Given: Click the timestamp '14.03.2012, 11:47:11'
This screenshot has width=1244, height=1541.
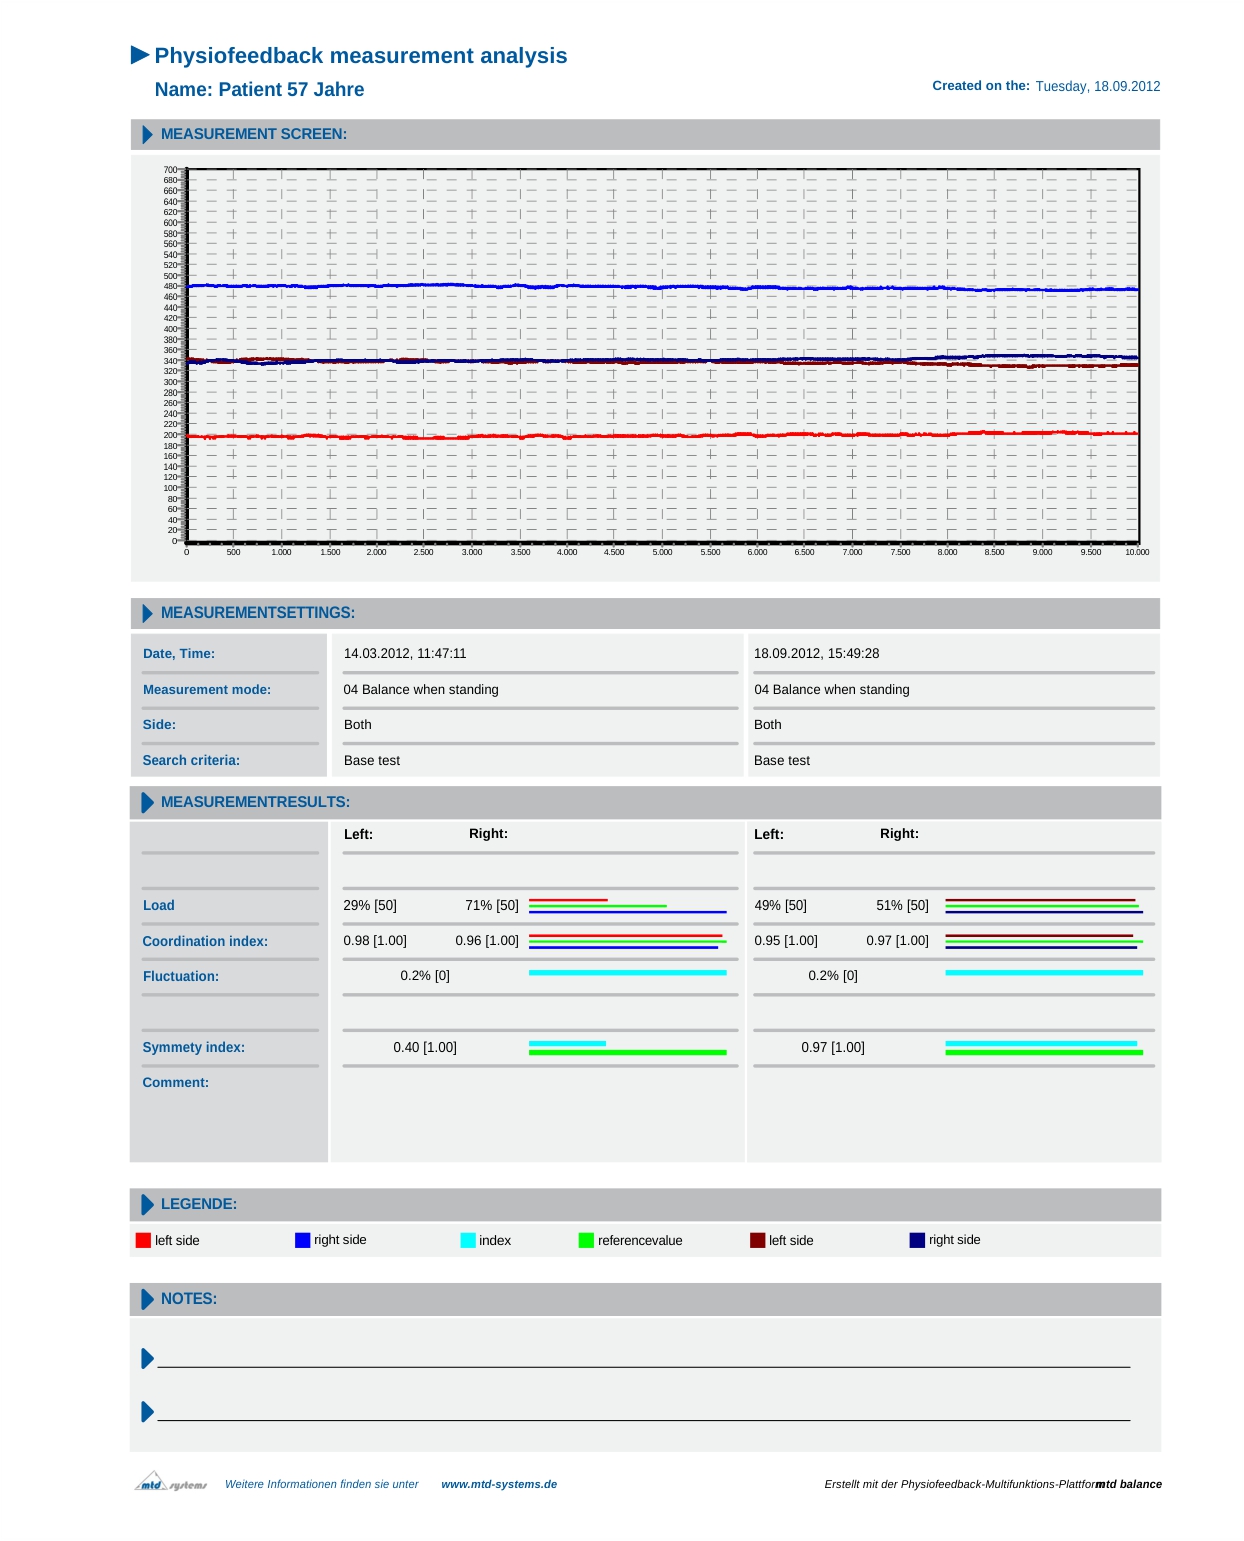Looking at the screenshot, I should tap(405, 654).
